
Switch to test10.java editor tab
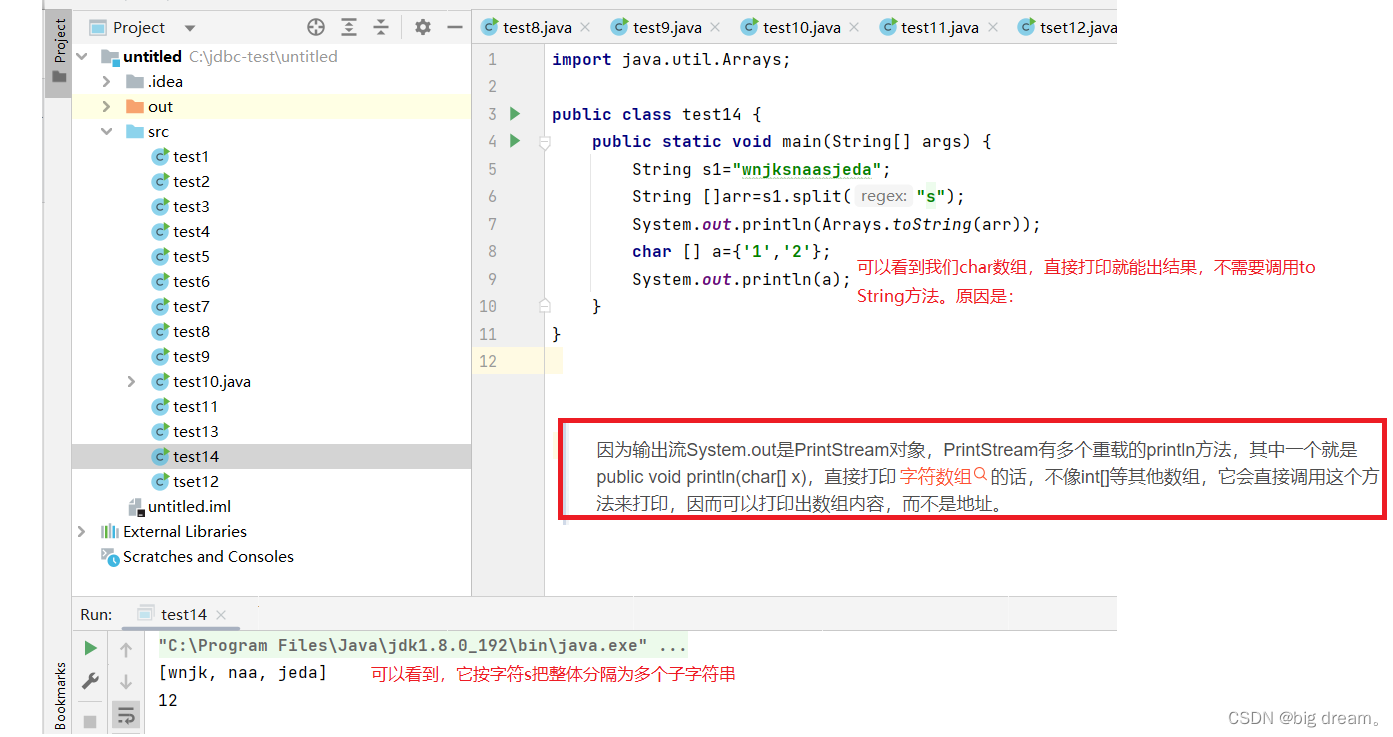[801, 28]
